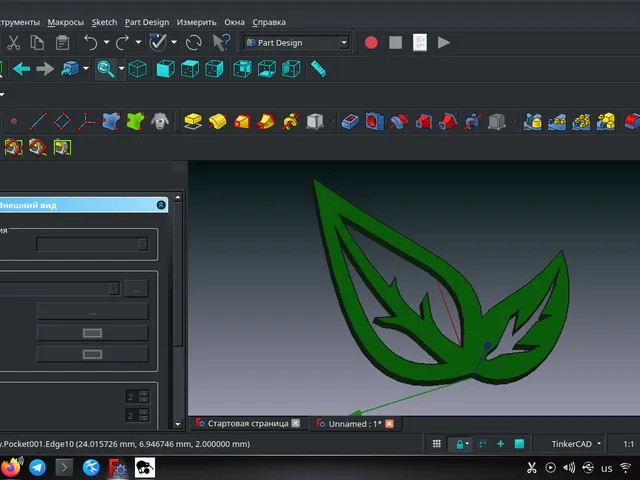Click the Copy icon in toolbar
The width and height of the screenshot is (640, 480).
[37, 42]
